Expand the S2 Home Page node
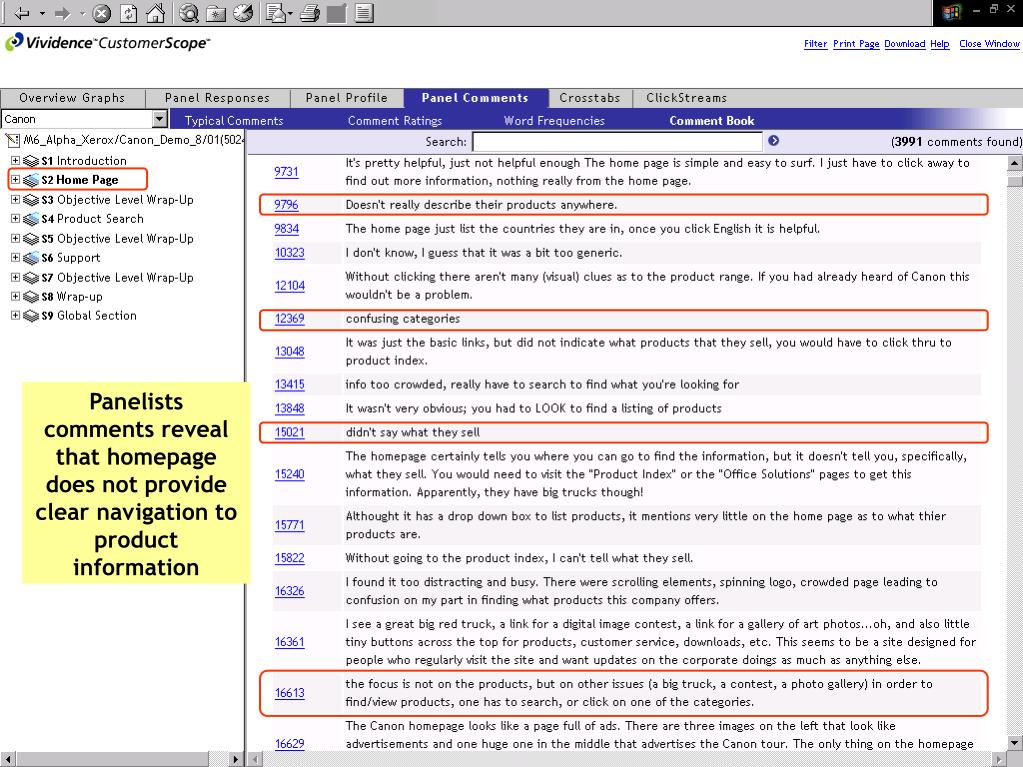 coord(15,179)
